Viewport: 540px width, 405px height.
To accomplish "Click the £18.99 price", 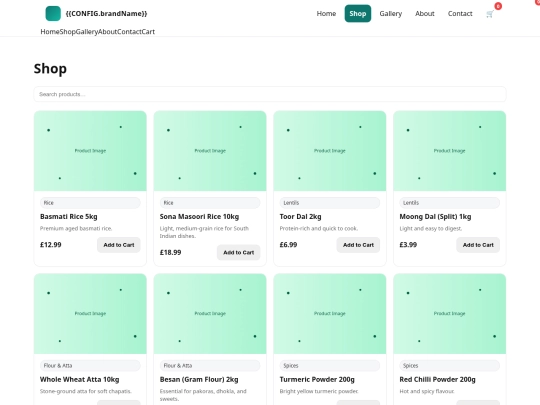I will pos(170,252).
